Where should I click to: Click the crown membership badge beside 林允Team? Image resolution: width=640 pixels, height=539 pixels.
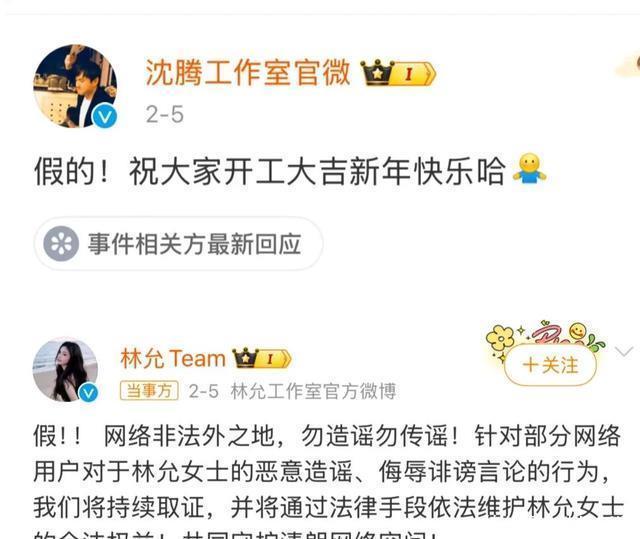pos(262,359)
